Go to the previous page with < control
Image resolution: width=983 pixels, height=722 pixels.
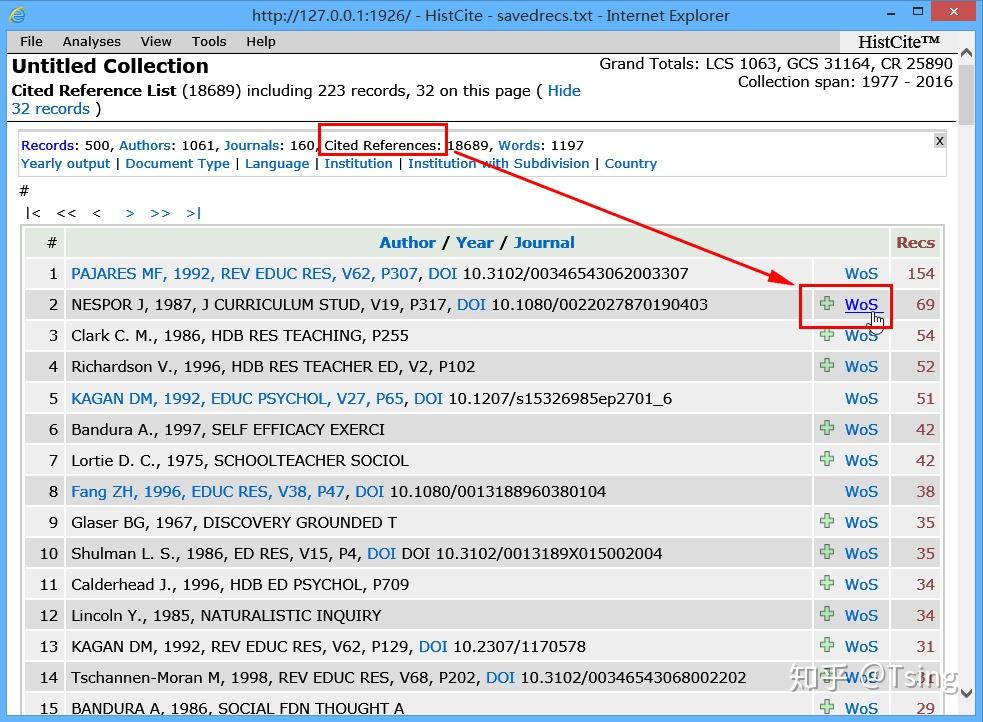pyautogui.click(x=97, y=213)
